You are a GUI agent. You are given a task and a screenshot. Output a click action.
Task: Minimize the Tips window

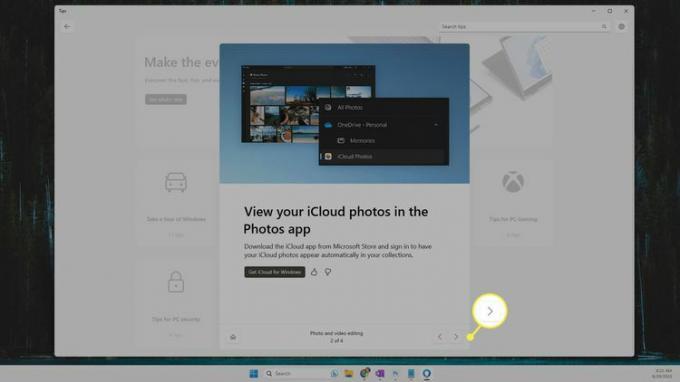(594, 11)
